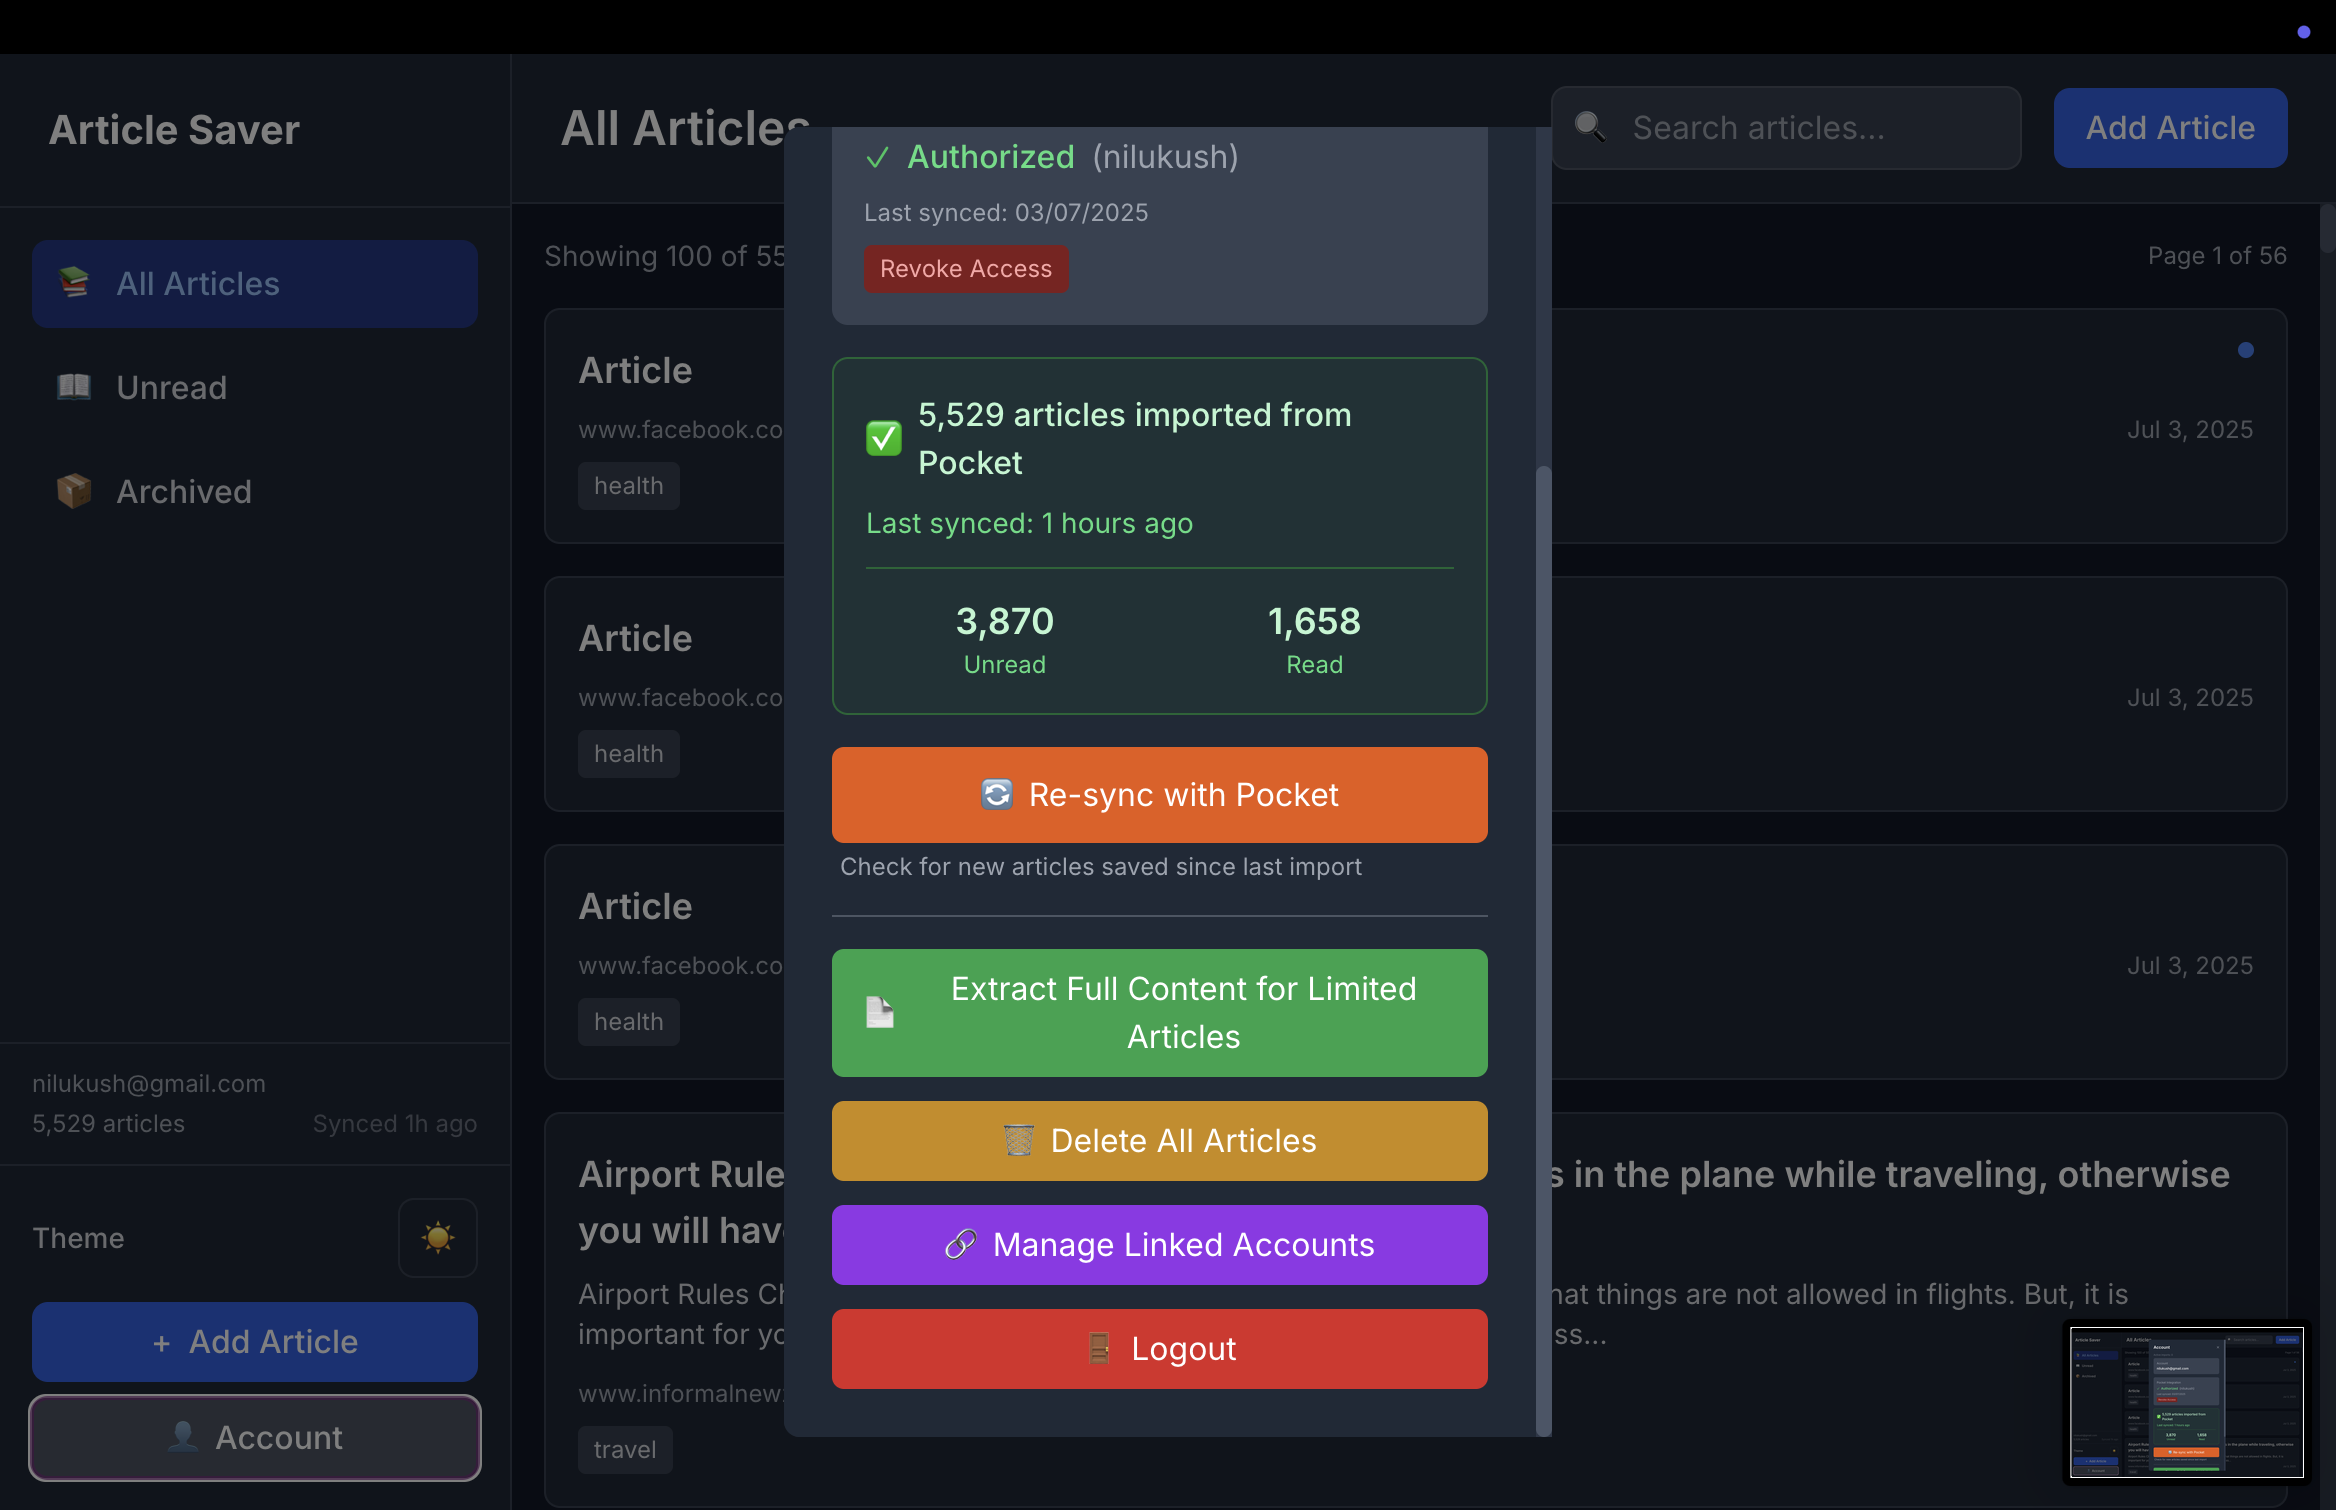Click the travel tag on Airport Rules article
Viewport: 2336px width, 1510px height.
pyautogui.click(x=625, y=1450)
